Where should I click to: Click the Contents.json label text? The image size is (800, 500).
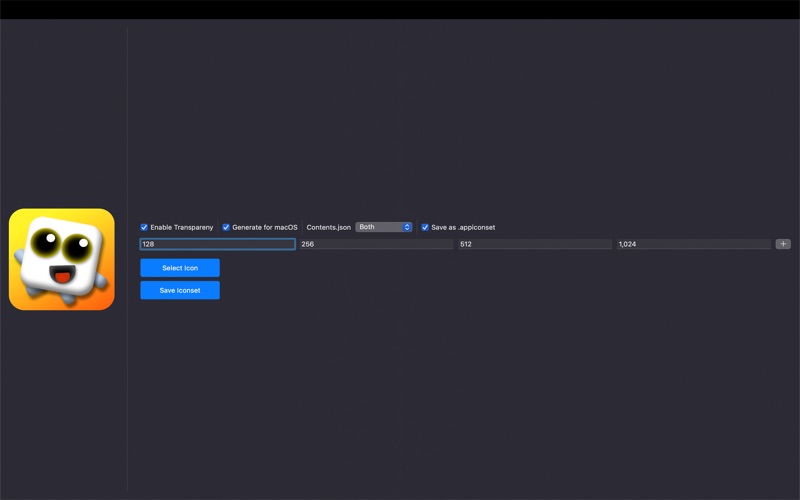328,227
